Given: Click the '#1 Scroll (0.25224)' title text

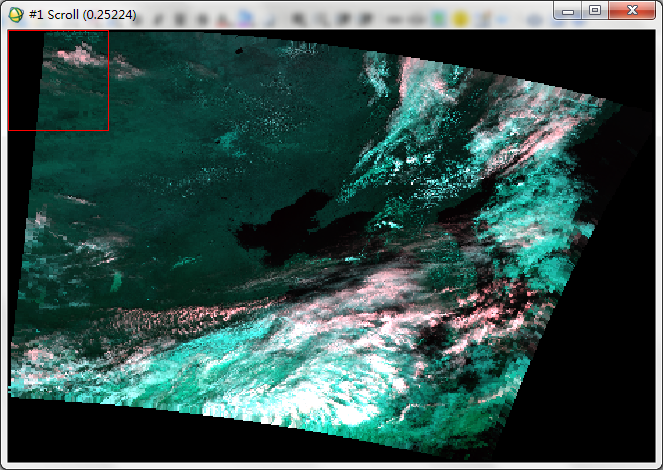Looking at the screenshot, I should (83, 15).
